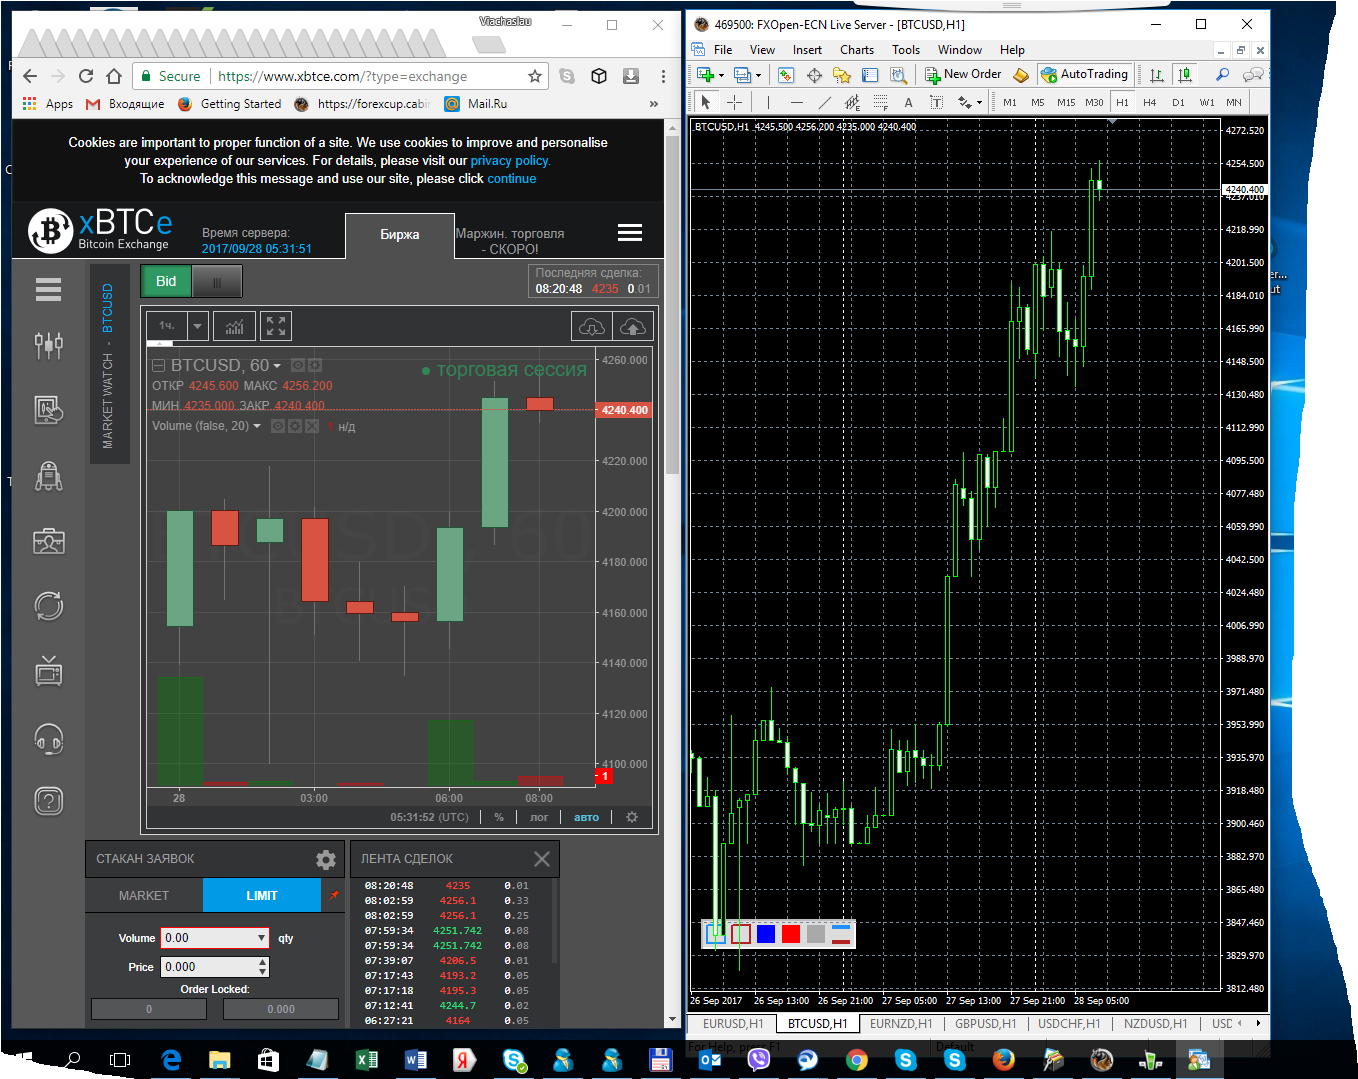1358x1079 pixels.
Task: Toggle visibility eye for the Volume indicator
Action: point(278,426)
